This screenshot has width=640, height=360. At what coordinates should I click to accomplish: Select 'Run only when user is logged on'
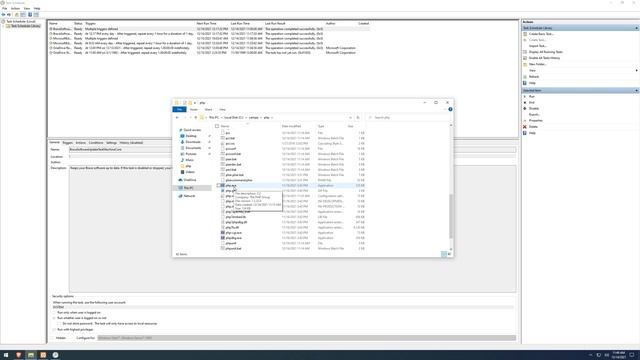tap(54, 313)
